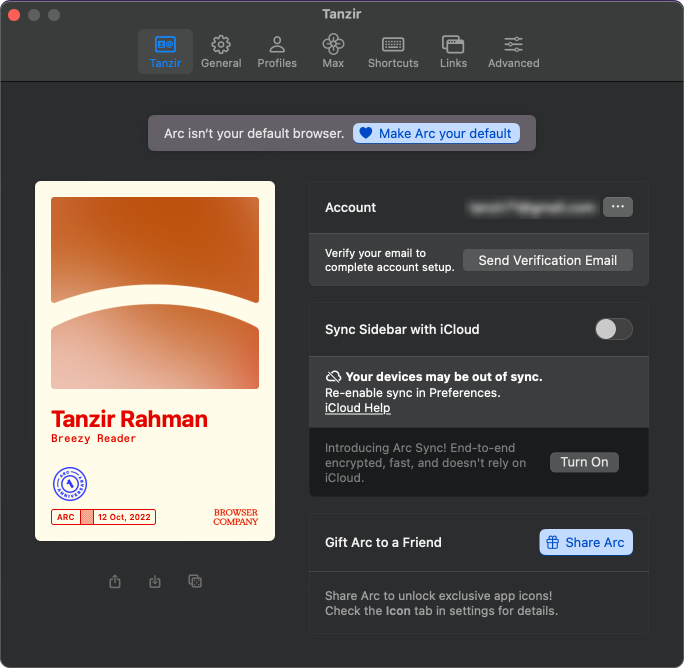The image size is (684, 668).
Task: Click the Arc anniversary badge on the card
Action: point(70,485)
